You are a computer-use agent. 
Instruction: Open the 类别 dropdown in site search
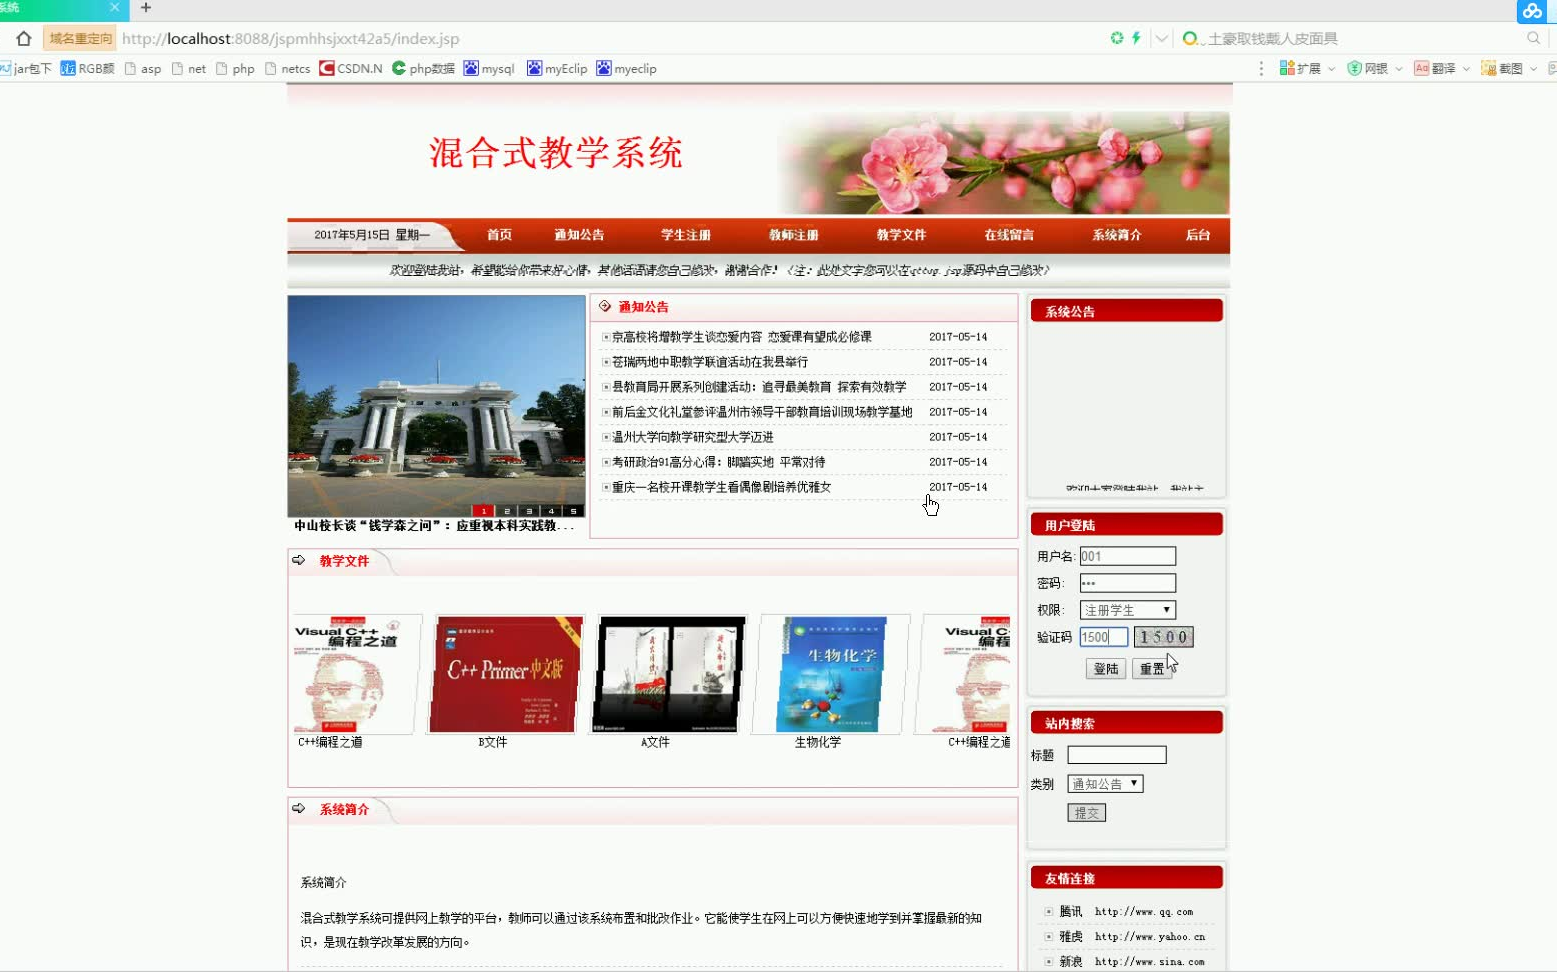point(1104,783)
